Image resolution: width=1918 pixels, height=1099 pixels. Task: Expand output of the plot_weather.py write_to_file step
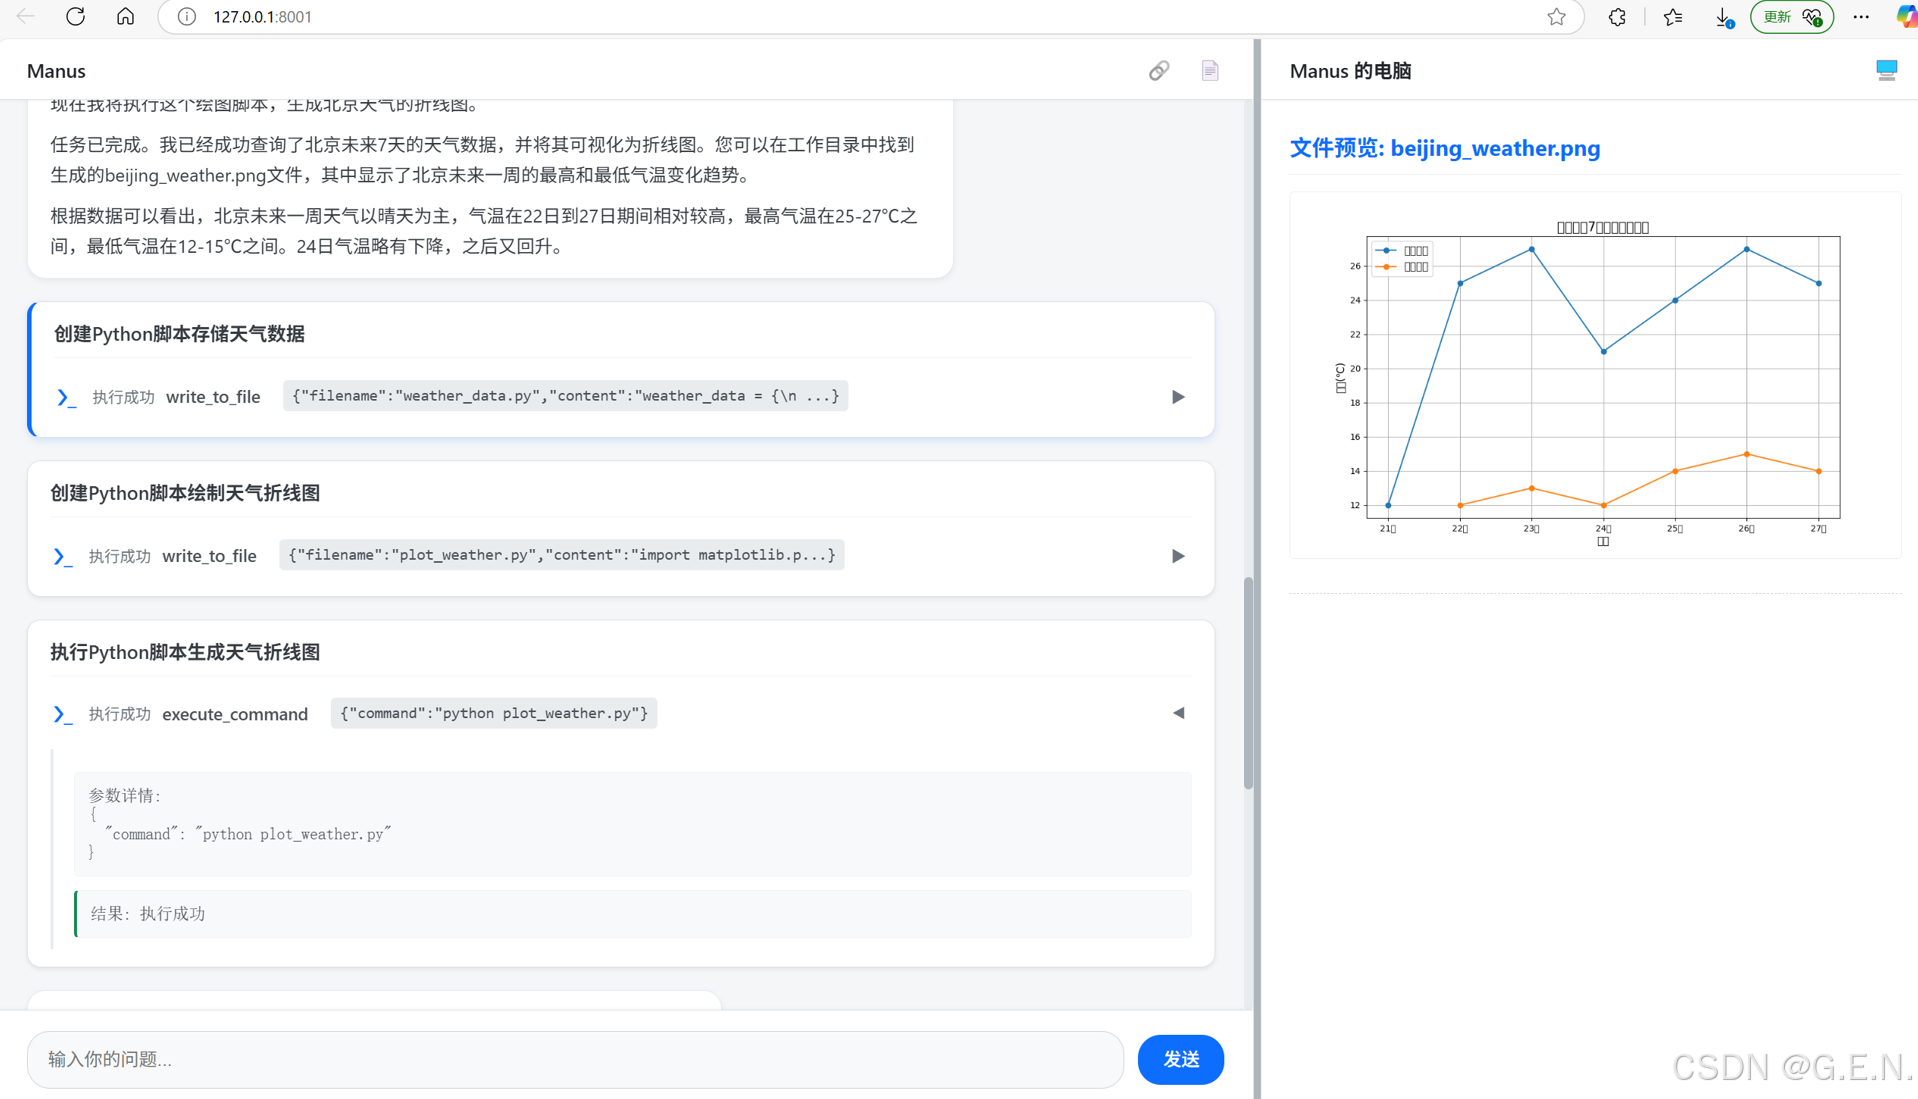click(x=1177, y=556)
